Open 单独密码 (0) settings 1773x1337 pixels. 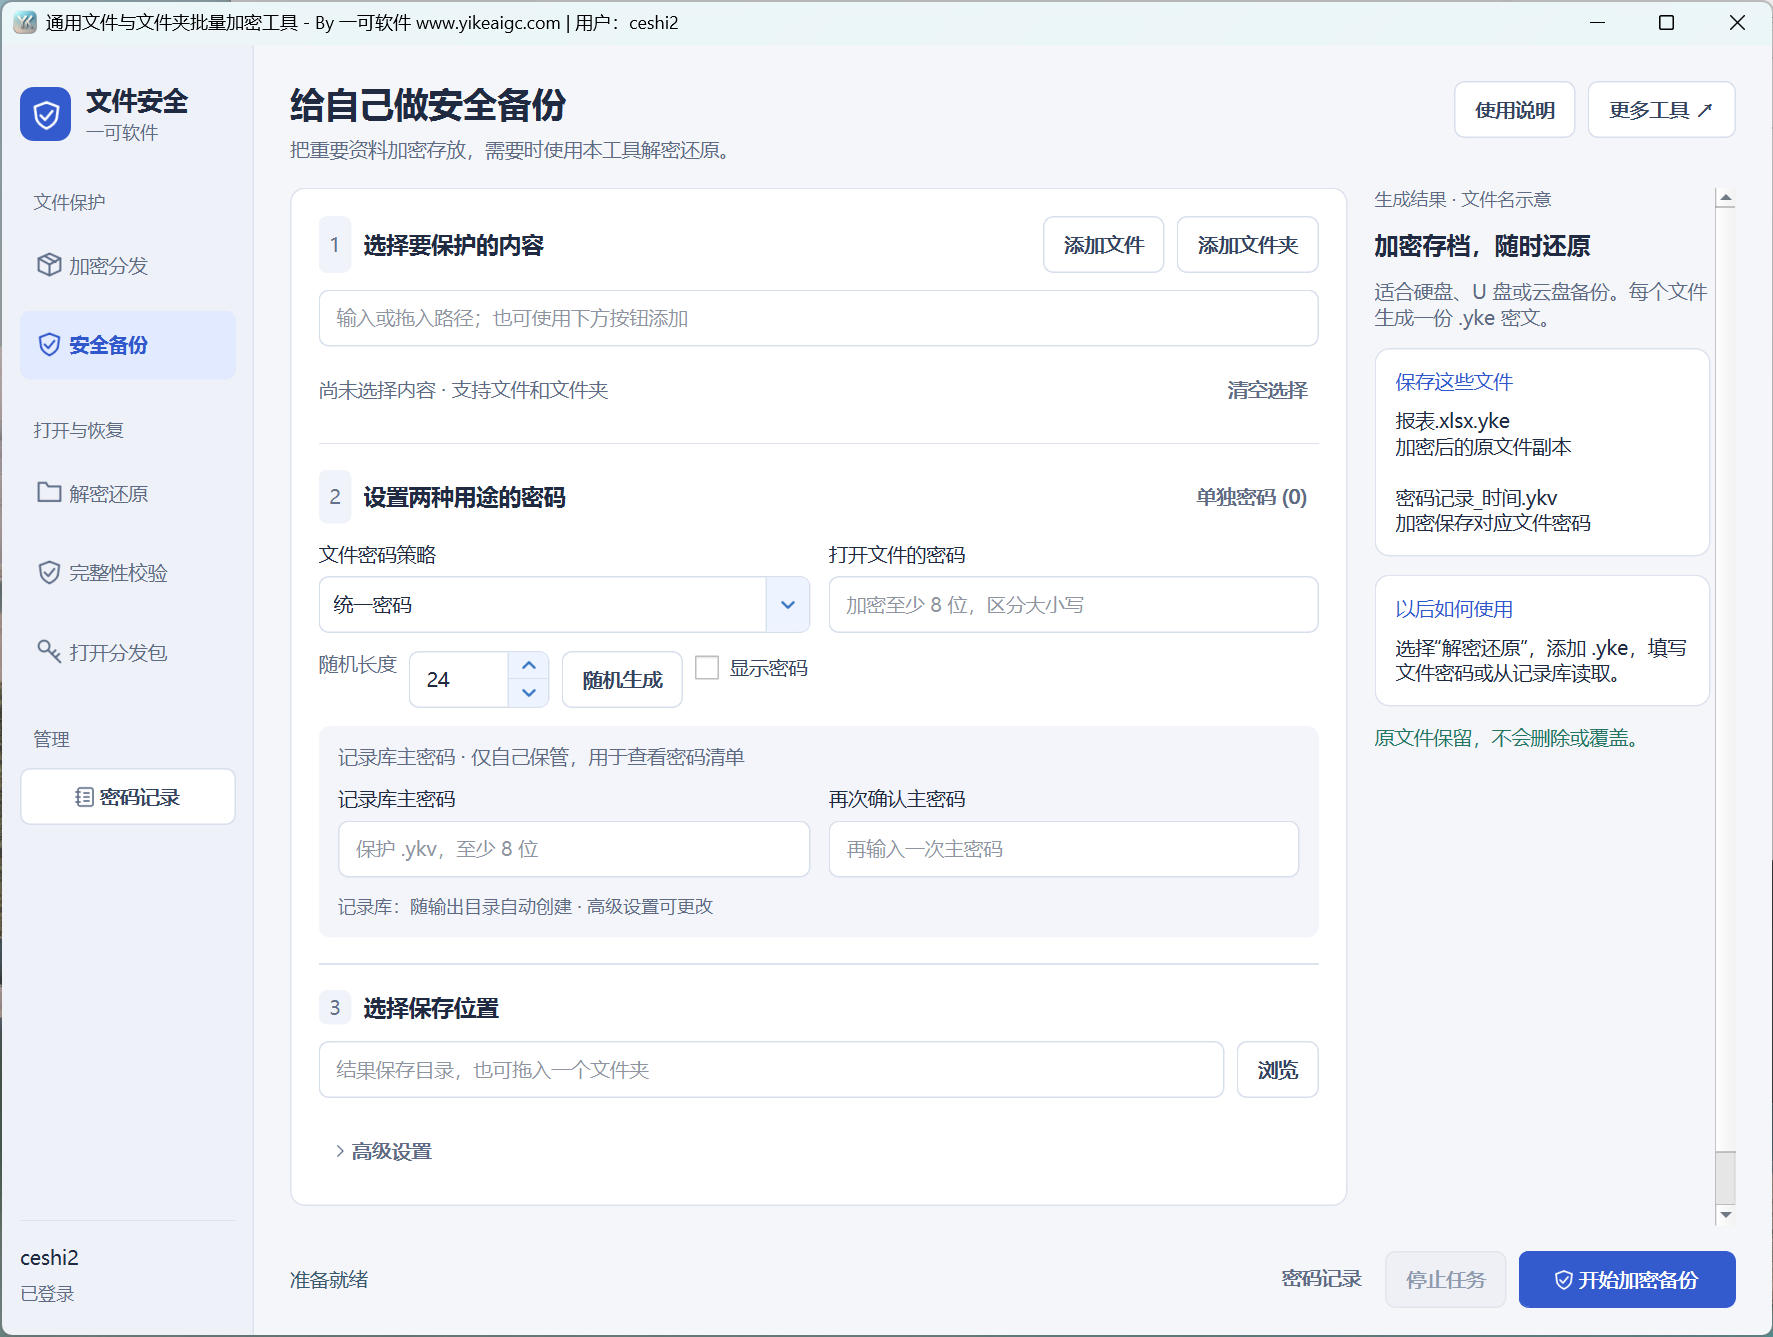[1252, 497]
